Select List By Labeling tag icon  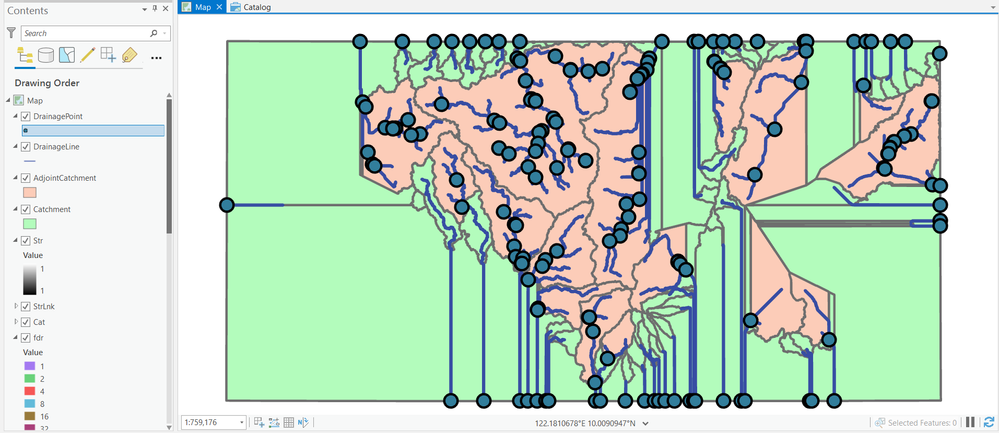[129, 55]
